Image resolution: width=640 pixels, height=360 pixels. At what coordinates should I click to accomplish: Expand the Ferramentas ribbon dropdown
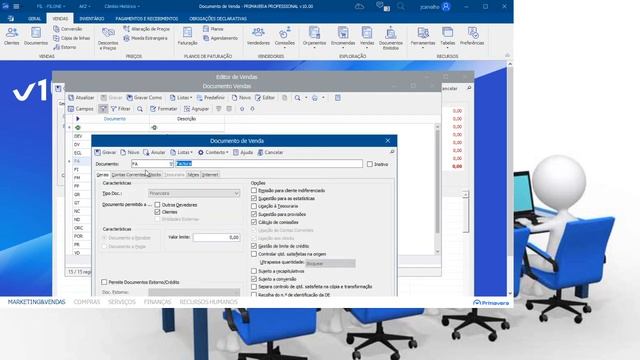423,48
